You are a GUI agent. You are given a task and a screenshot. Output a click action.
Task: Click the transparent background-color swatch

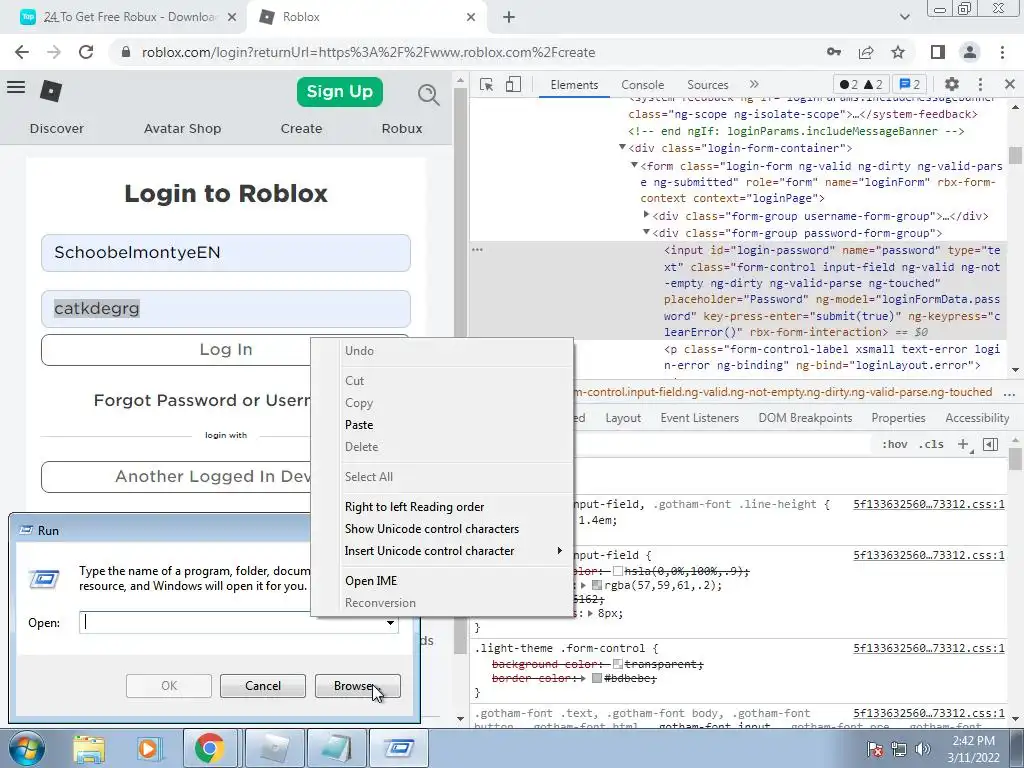click(618, 664)
